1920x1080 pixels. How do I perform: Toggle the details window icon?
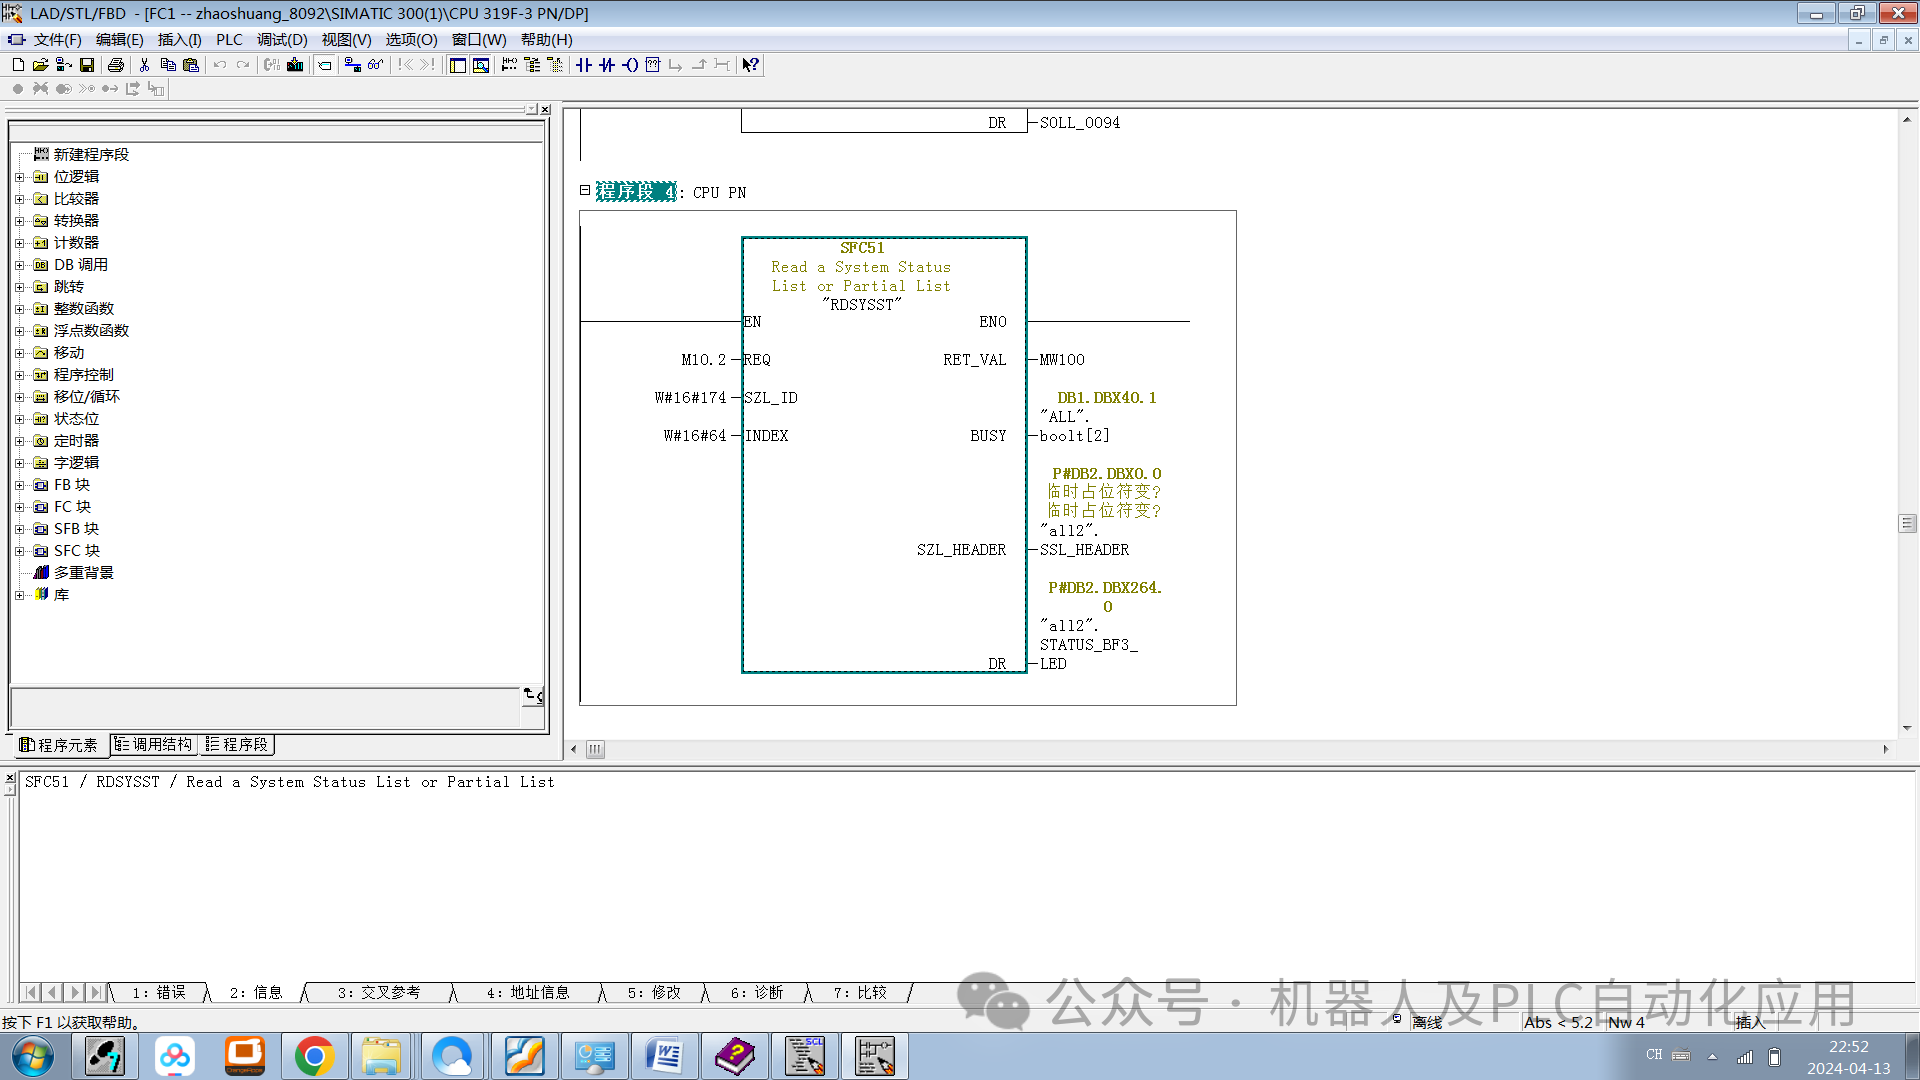coord(481,65)
